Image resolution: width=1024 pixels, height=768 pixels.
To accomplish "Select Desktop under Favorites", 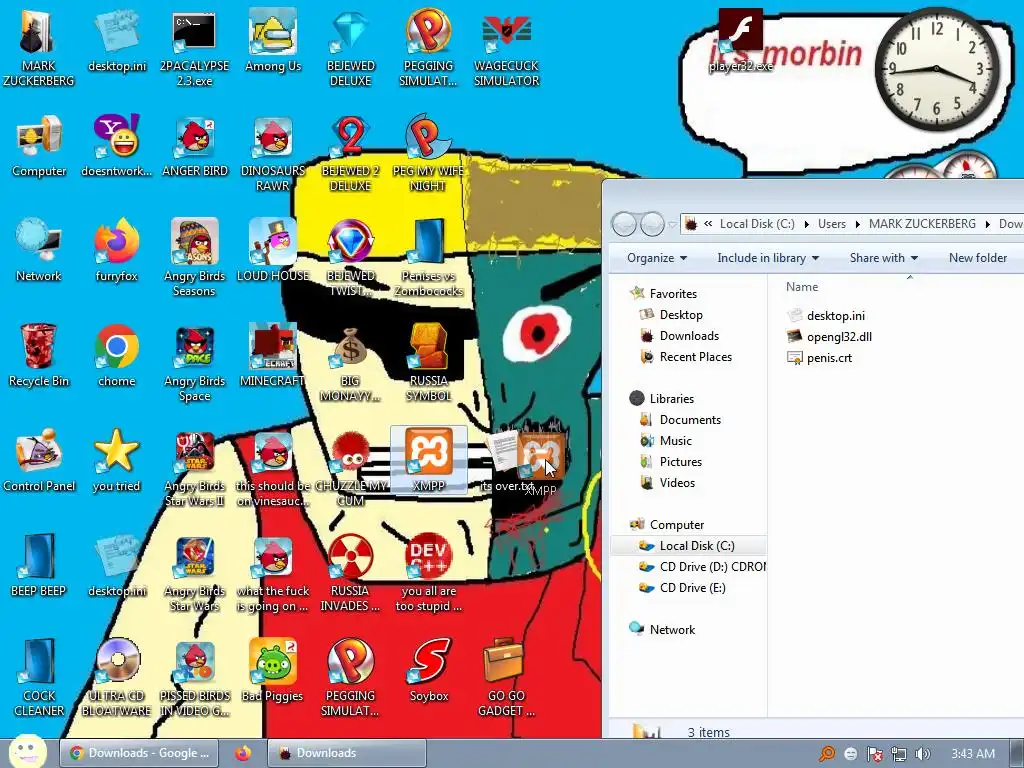I will pyautogui.click(x=680, y=315).
